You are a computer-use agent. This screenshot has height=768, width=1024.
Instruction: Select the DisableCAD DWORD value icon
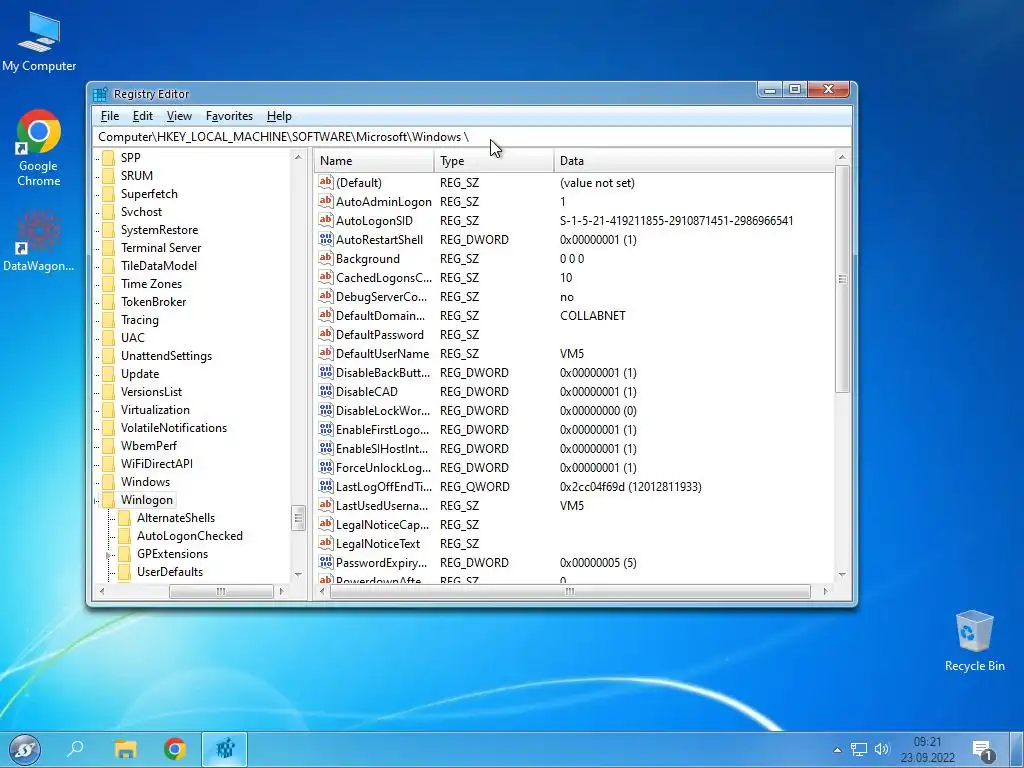(x=325, y=391)
